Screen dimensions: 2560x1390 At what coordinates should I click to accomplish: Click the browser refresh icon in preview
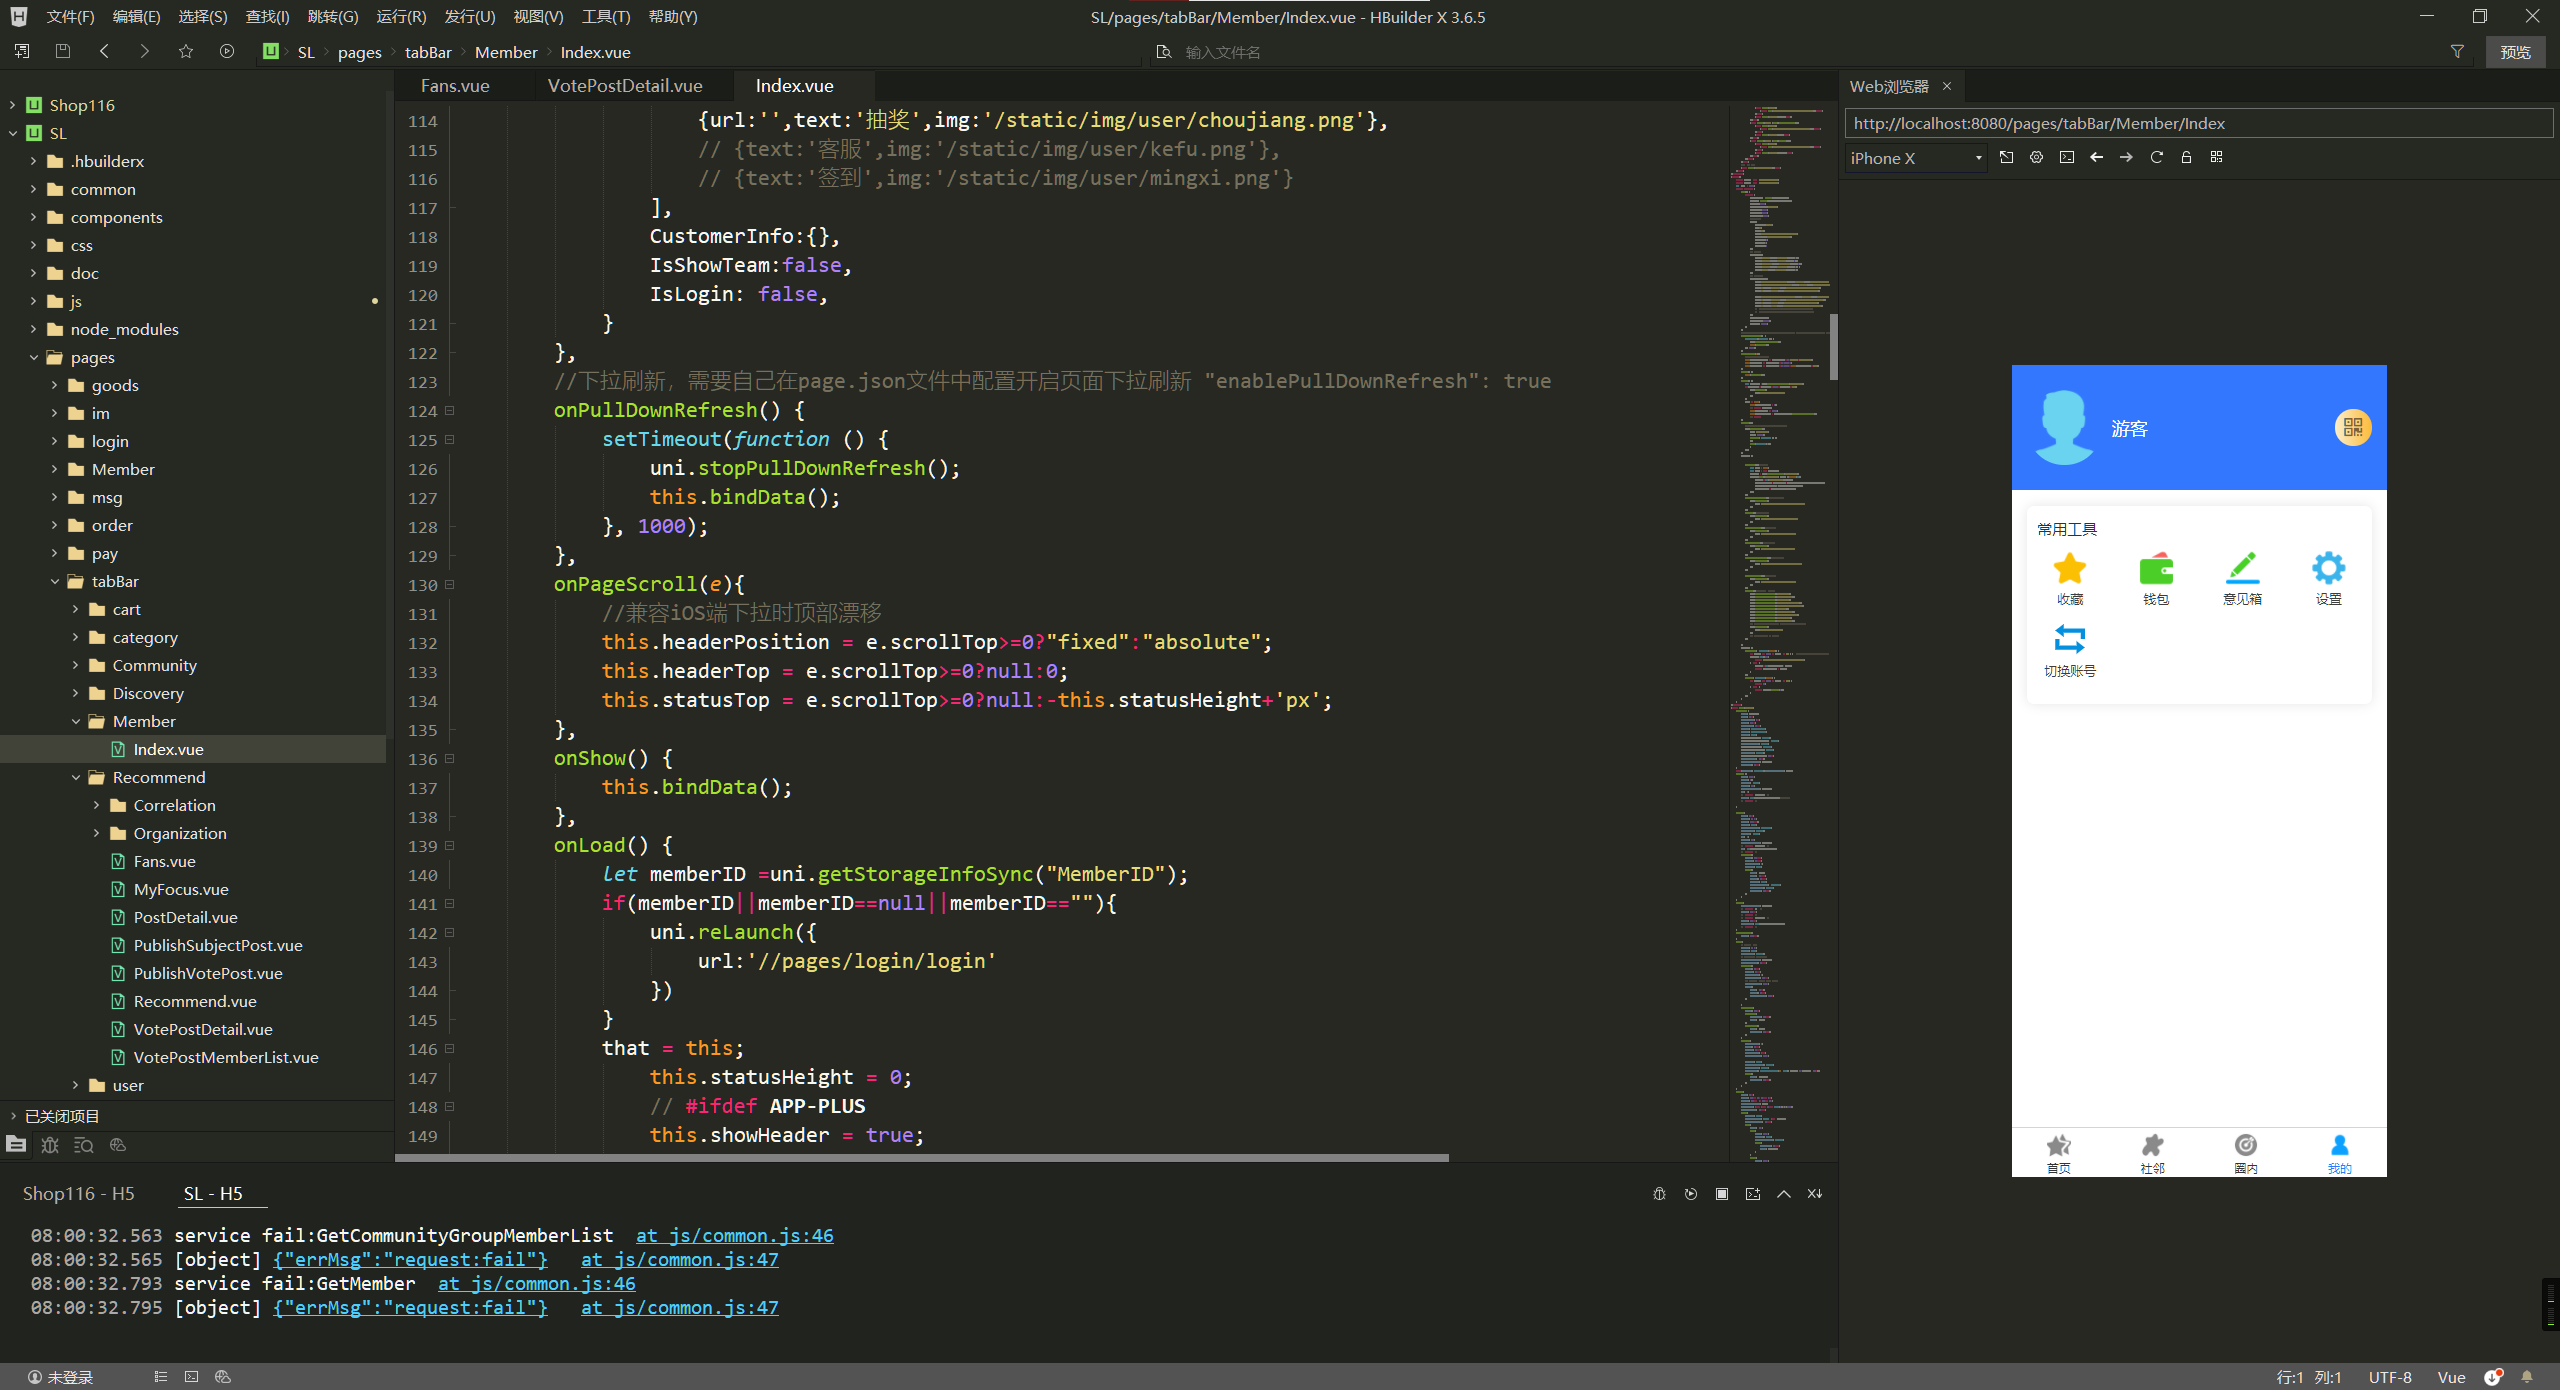pyautogui.click(x=2158, y=157)
